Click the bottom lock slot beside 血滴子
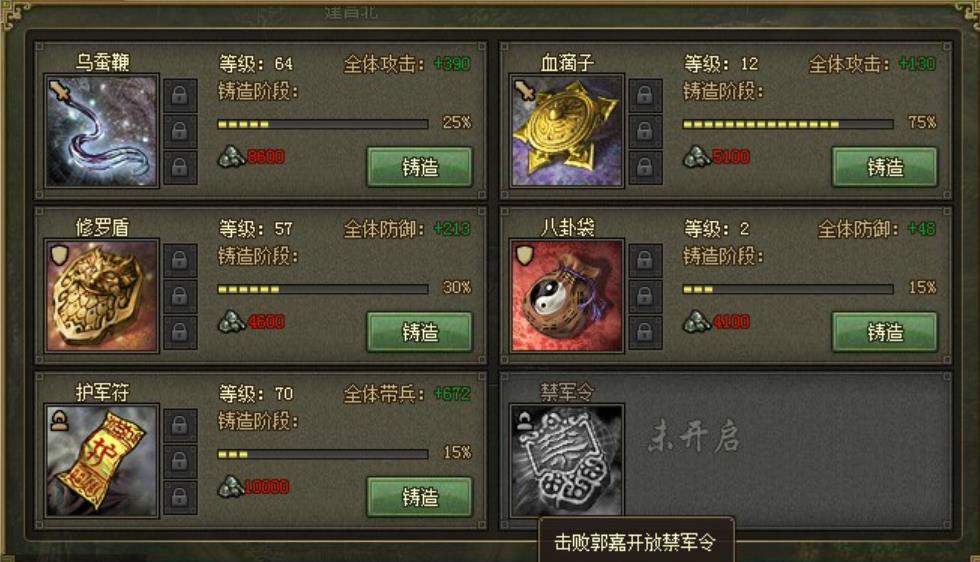Viewport: 980px width, 562px height. coord(645,168)
